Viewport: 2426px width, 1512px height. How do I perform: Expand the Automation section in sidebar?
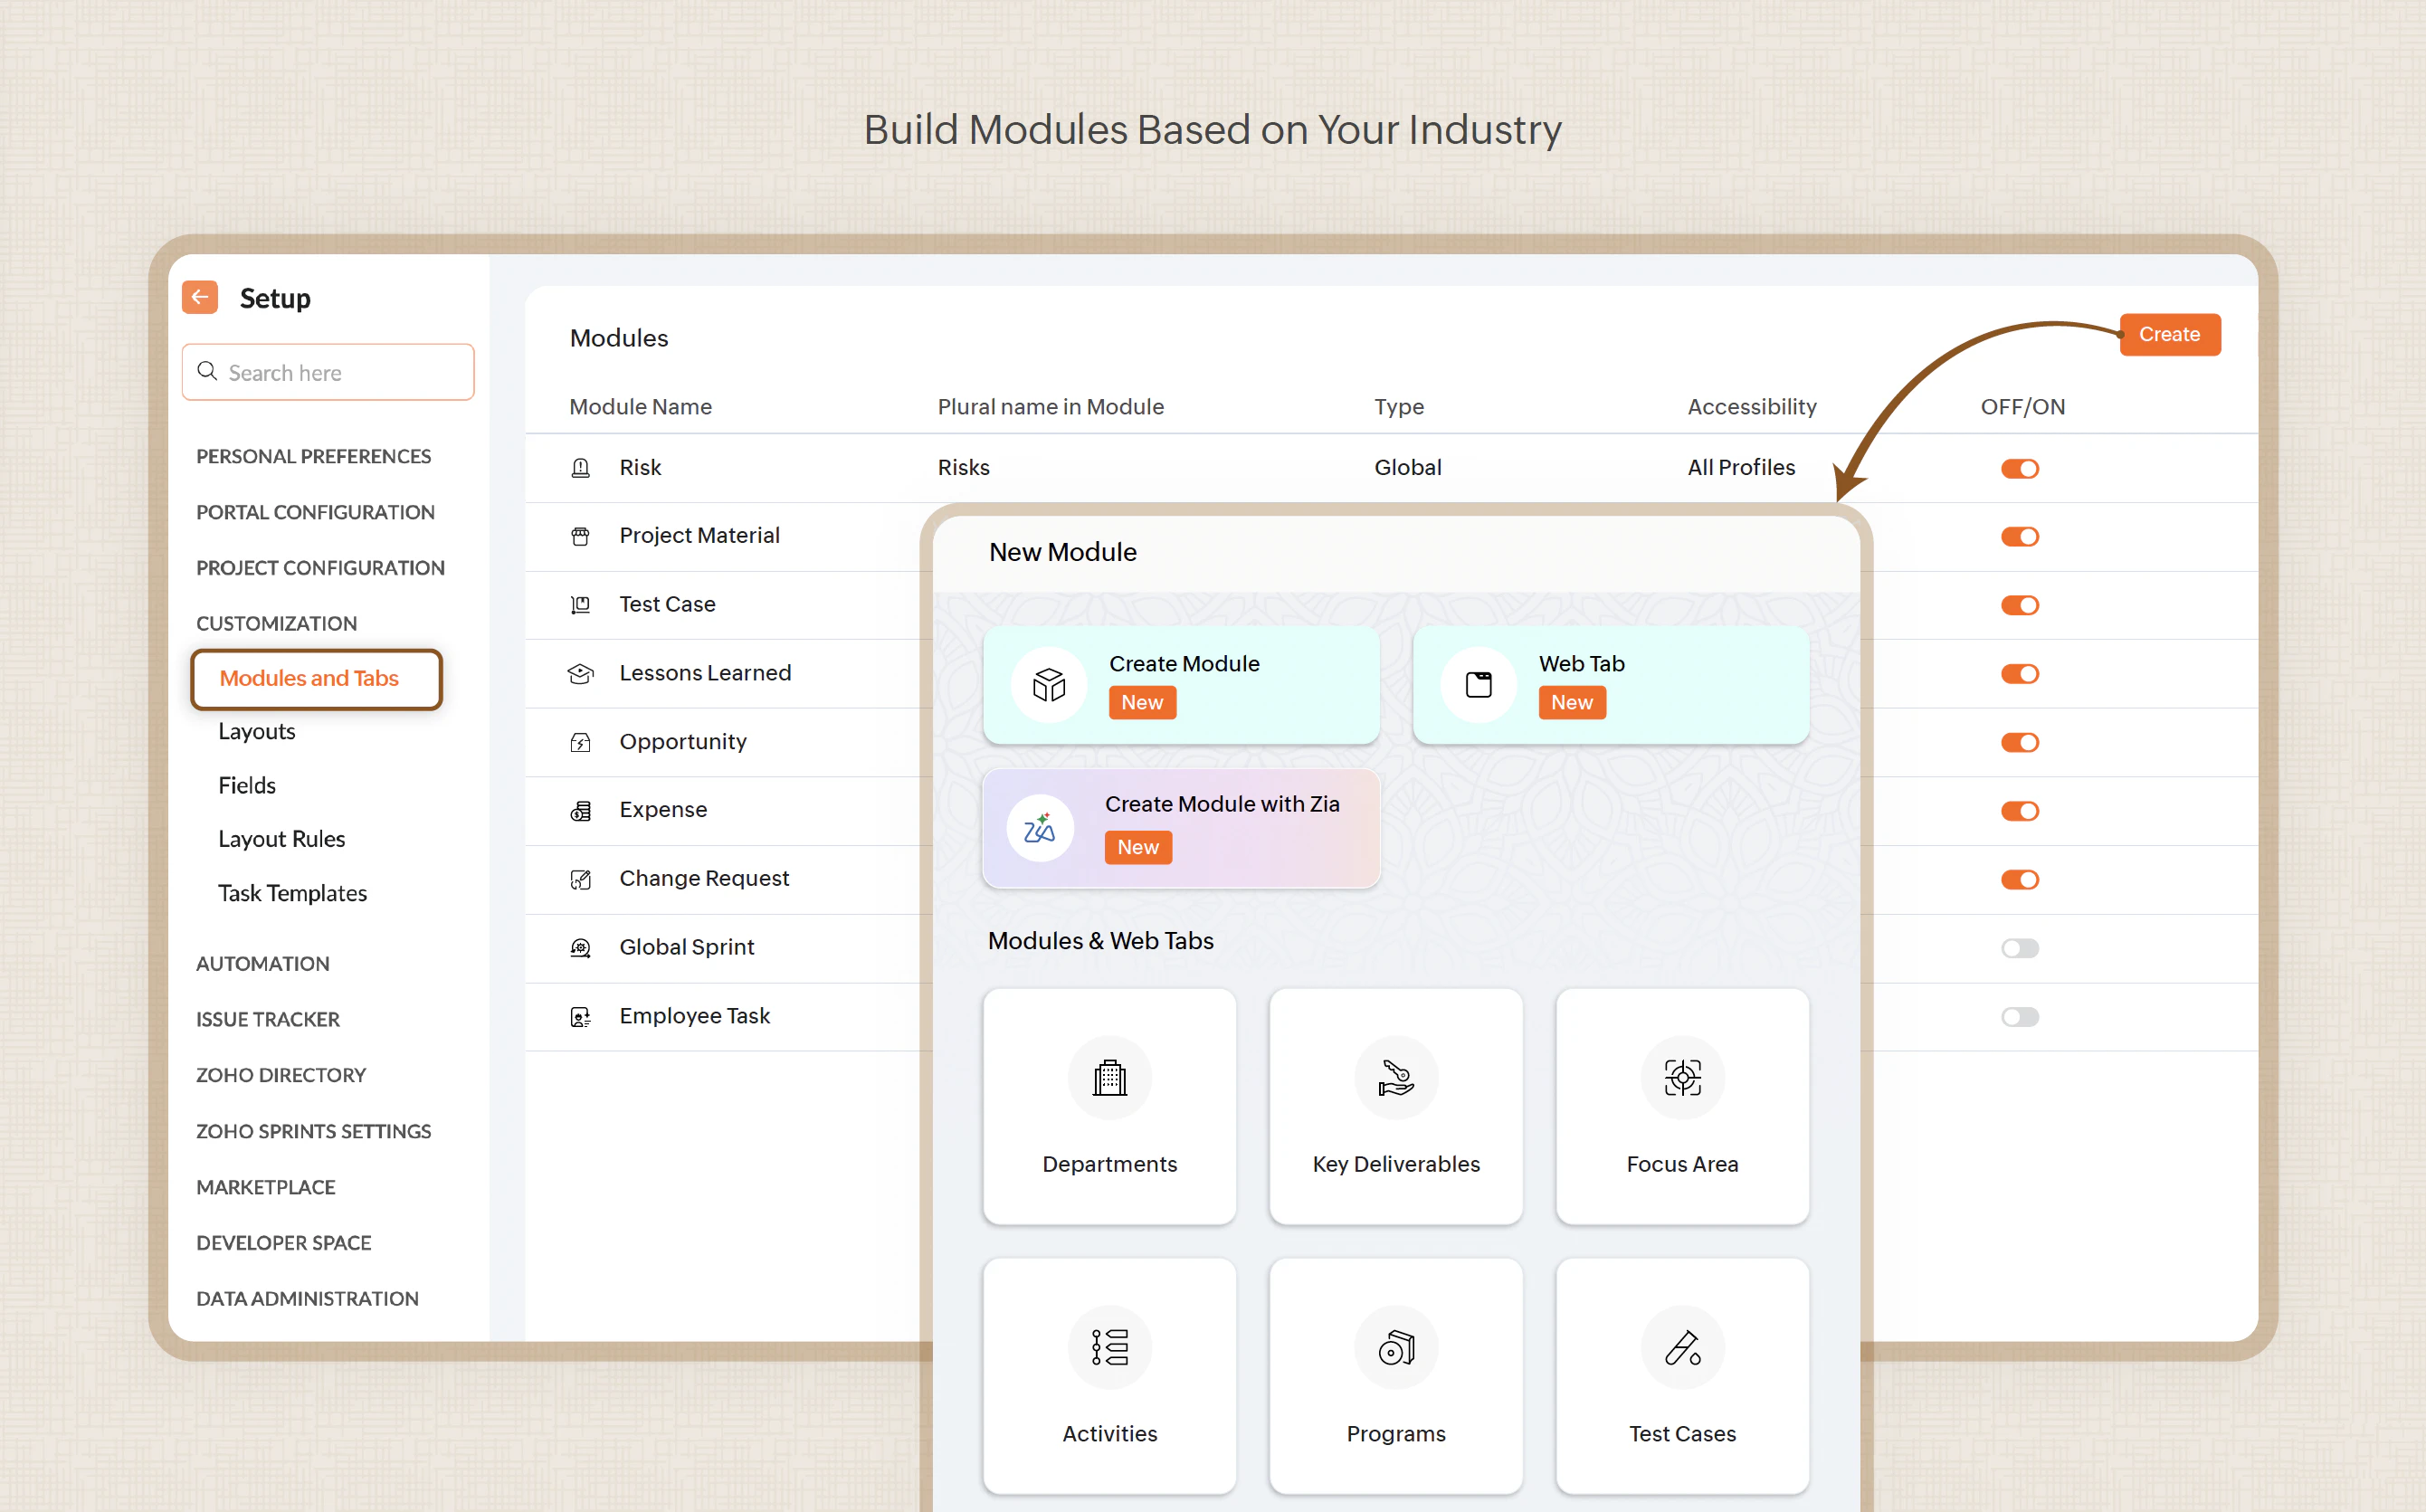click(262, 963)
